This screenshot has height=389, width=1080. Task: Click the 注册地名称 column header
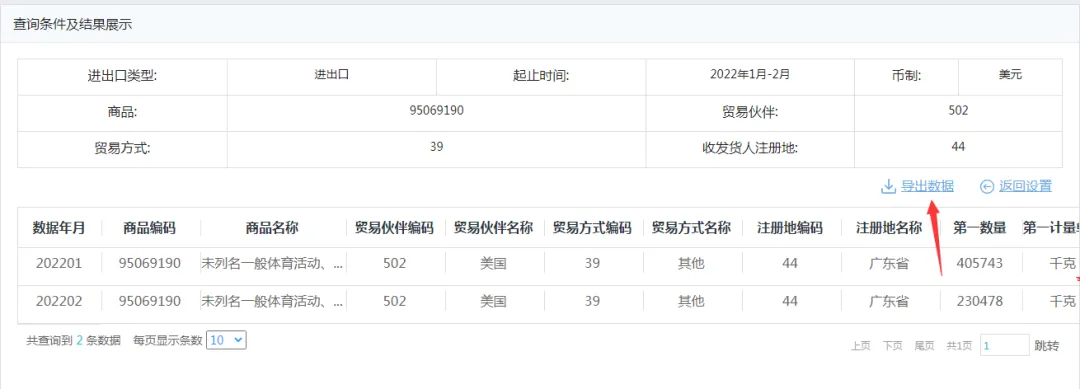coord(889,228)
